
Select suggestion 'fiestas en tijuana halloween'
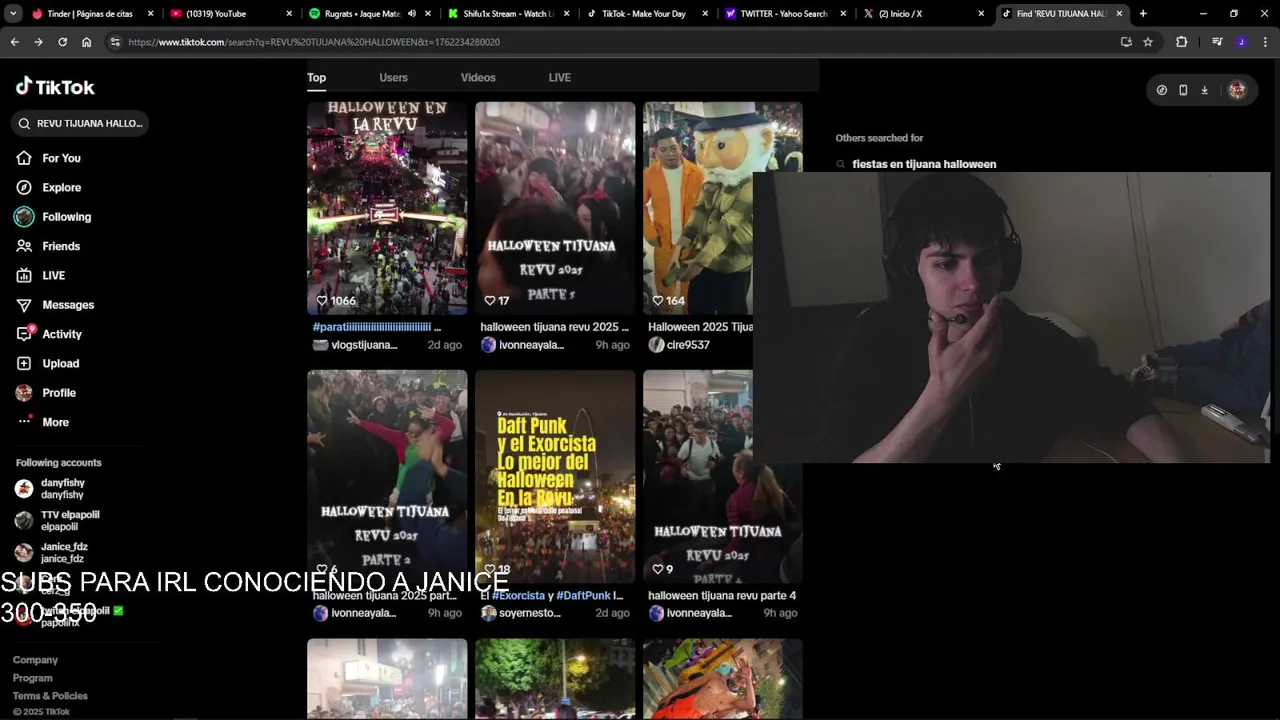(924, 164)
